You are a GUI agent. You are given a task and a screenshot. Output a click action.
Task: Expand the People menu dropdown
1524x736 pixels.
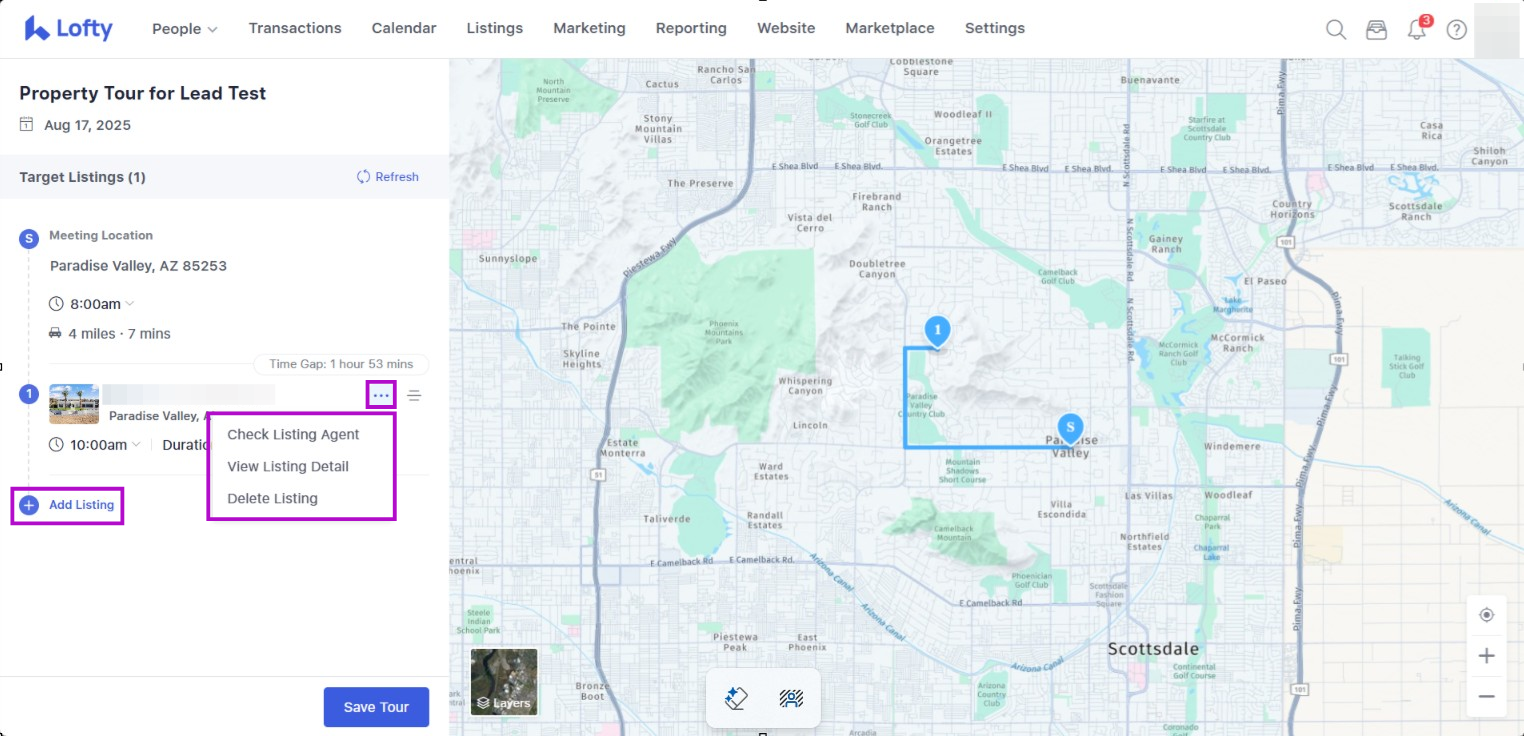pyautogui.click(x=184, y=29)
